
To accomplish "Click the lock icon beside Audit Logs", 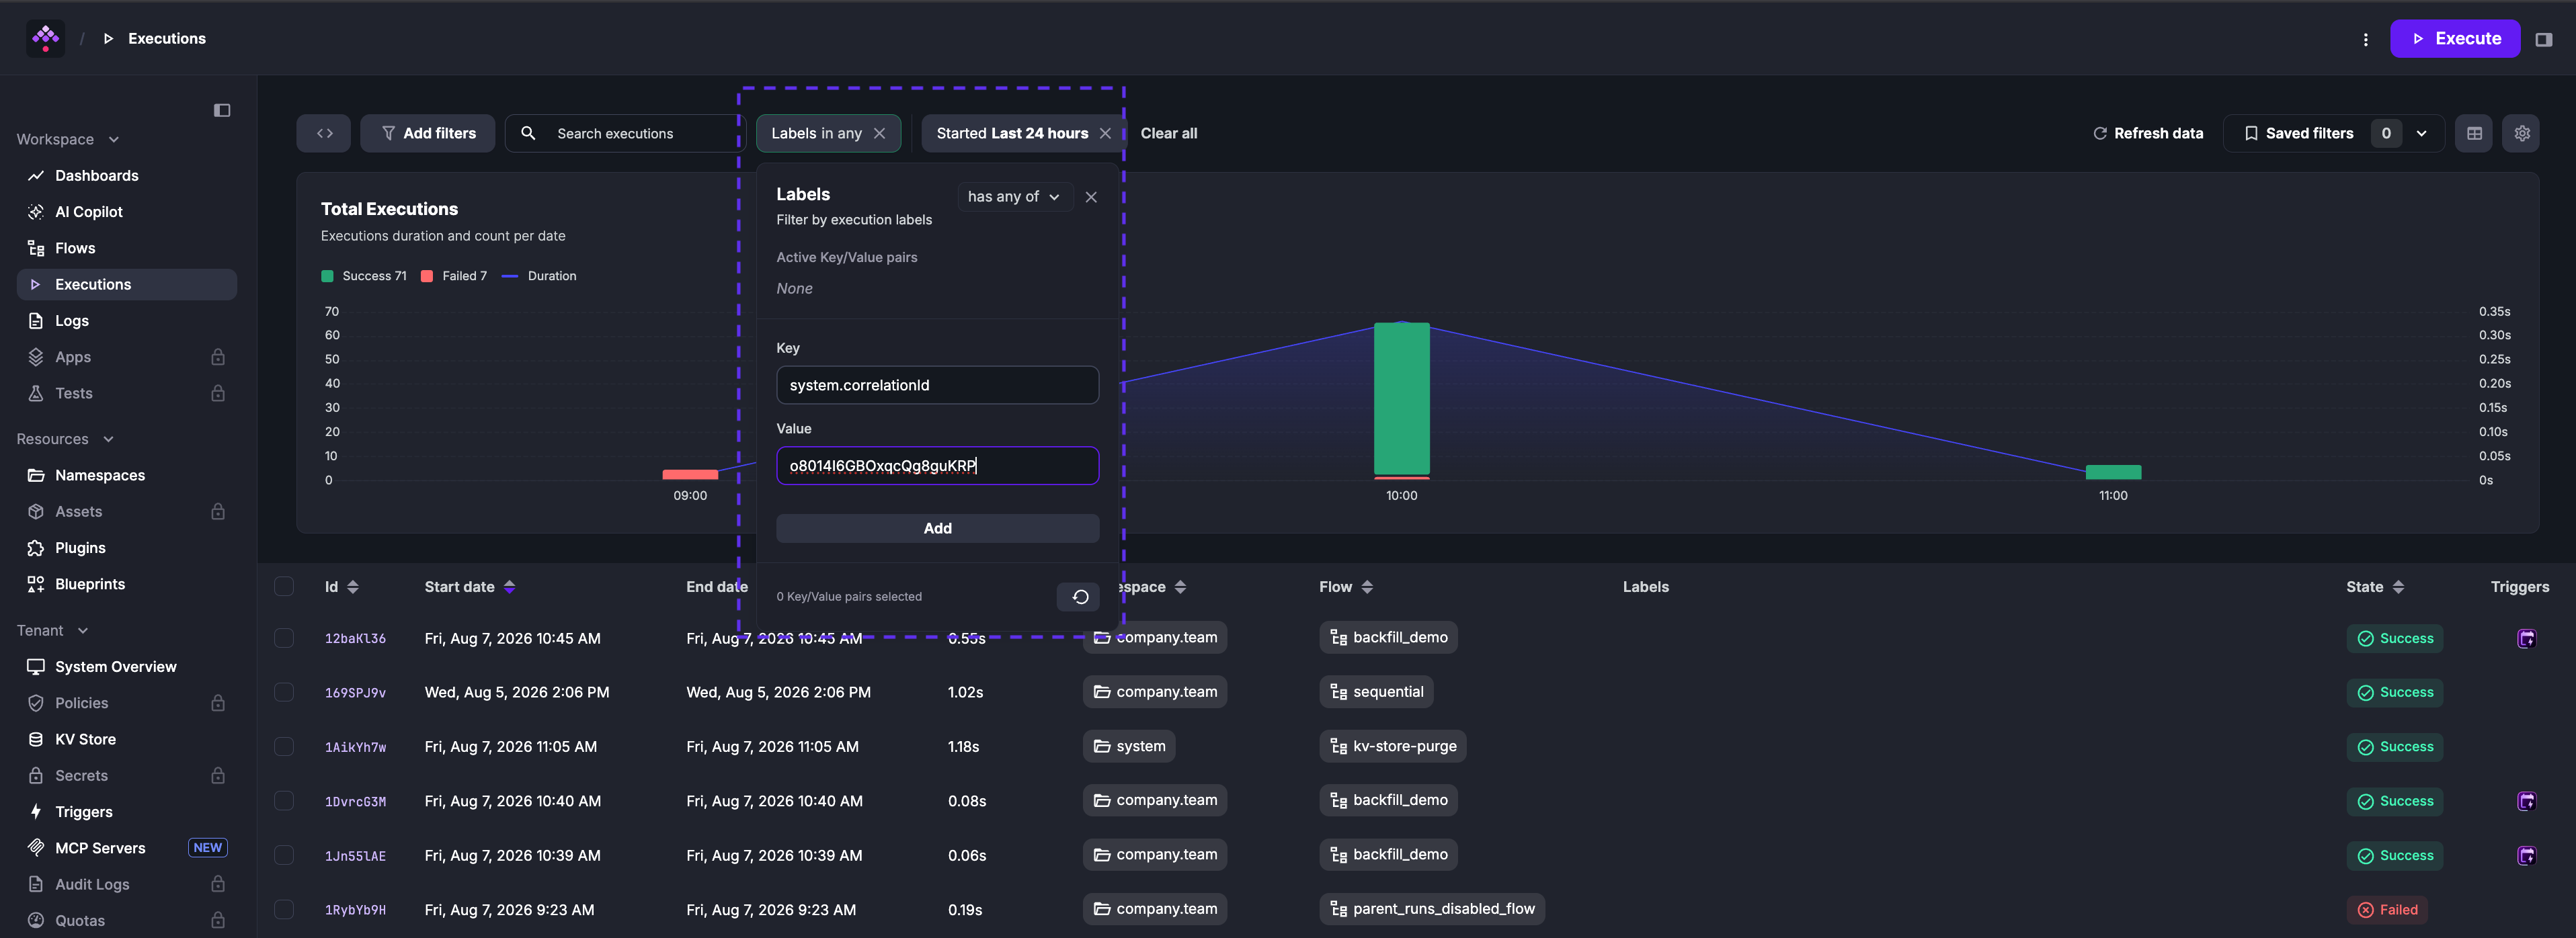I will [218, 884].
